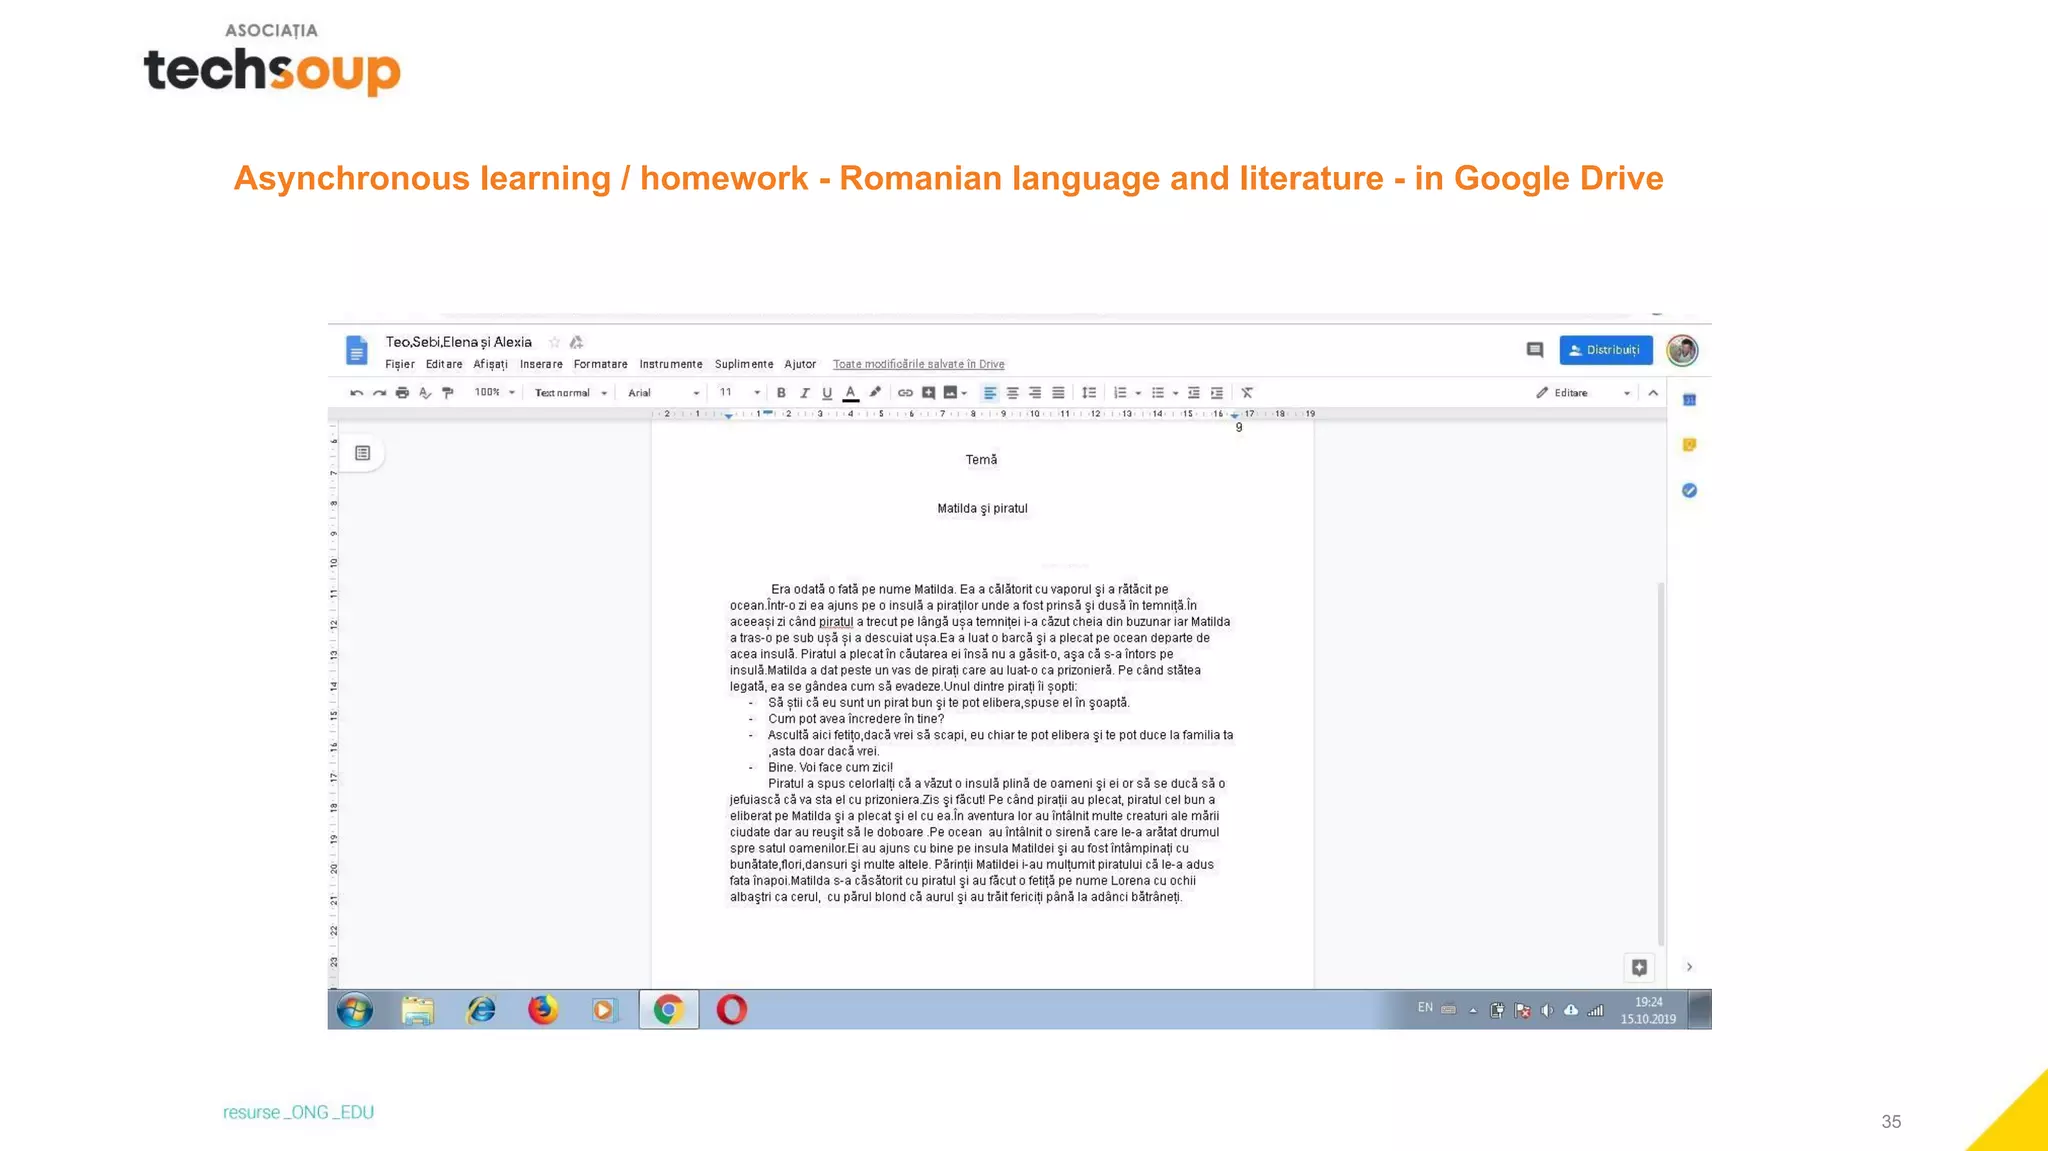
Task: Open Google Tasks in the side panel
Action: pos(1689,490)
